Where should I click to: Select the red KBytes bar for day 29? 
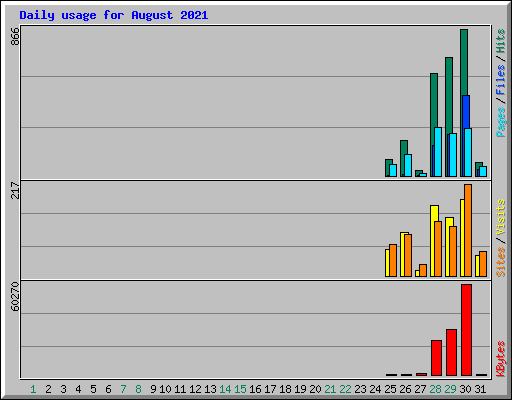click(x=451, y=353)
